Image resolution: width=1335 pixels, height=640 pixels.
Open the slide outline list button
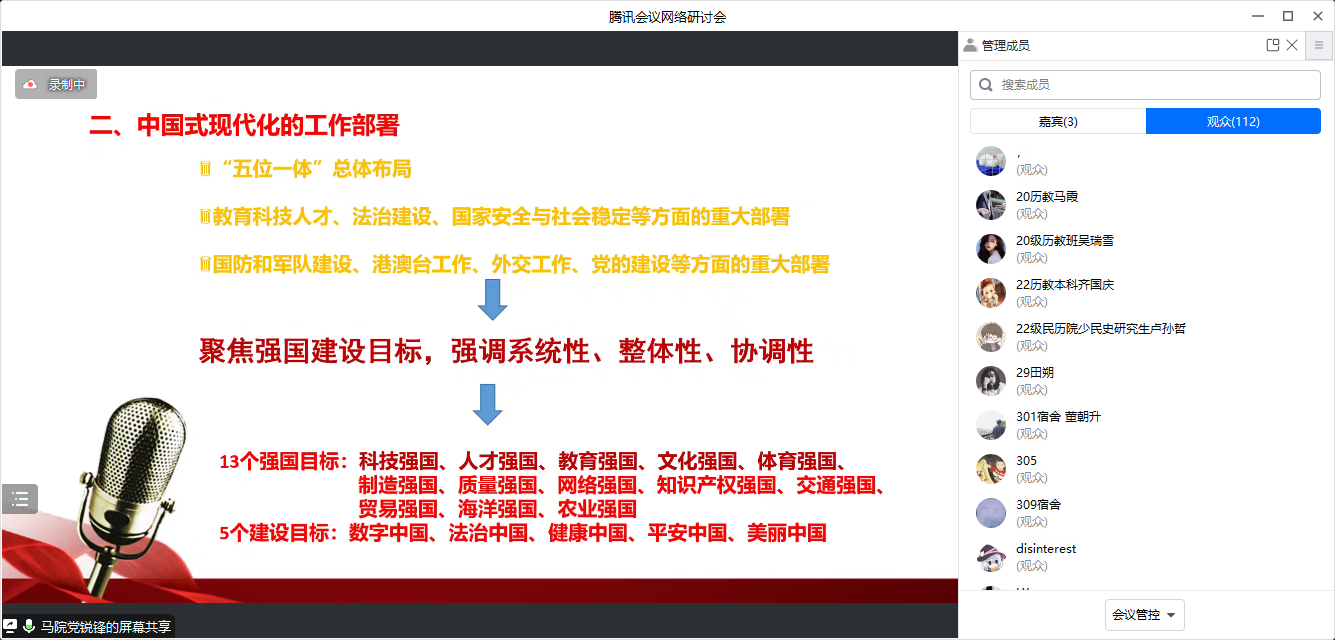pyautogui.click(x=20, y=499)
